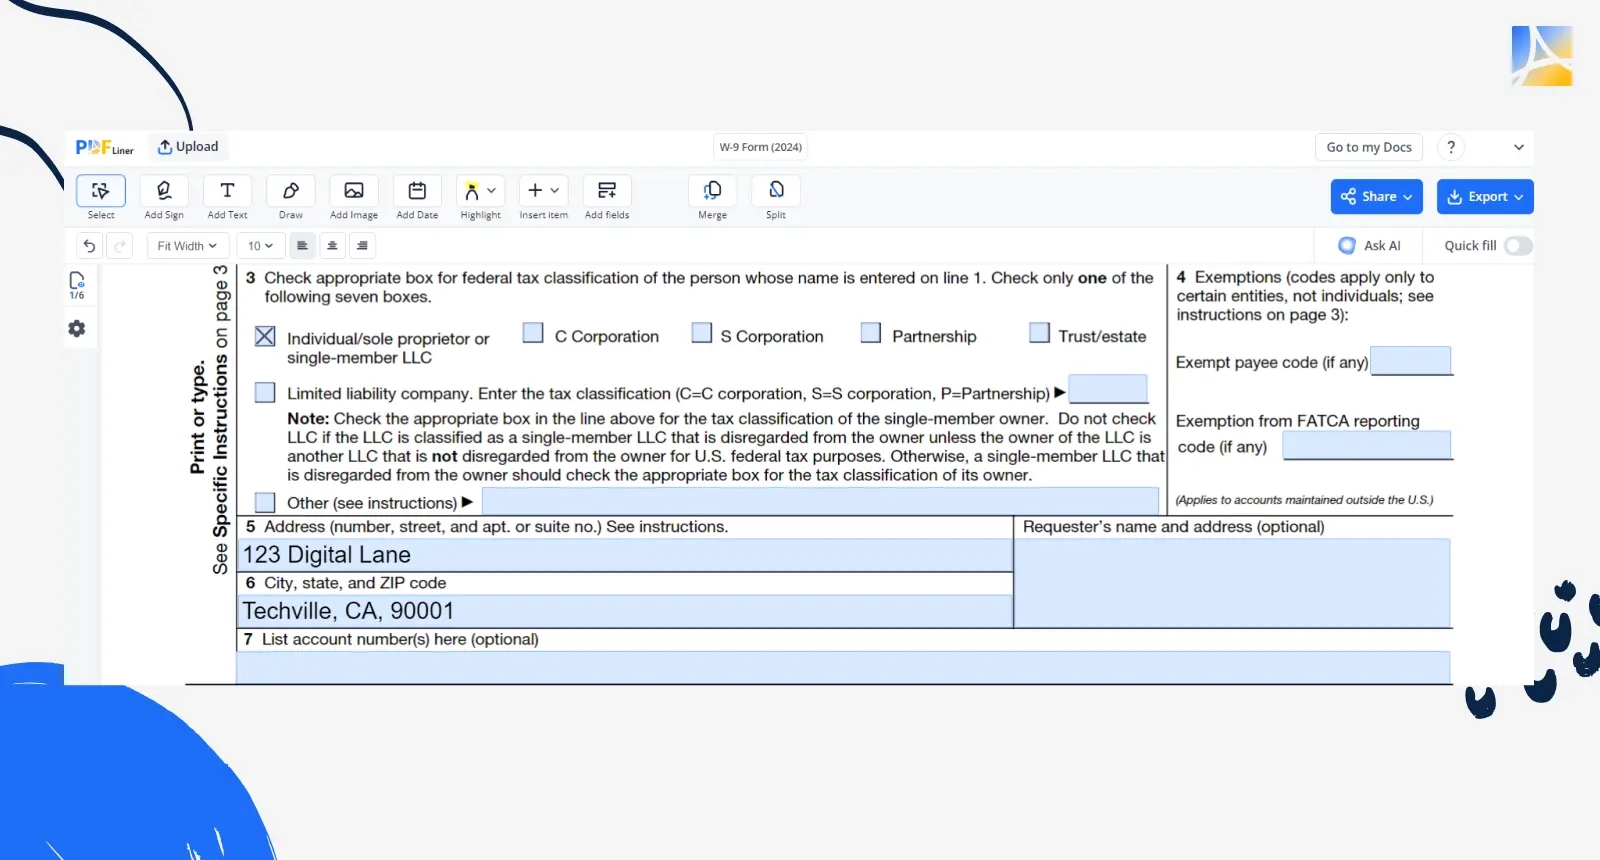Viewport: 1600px width, 860px height.
Task: Click the Split document icon
Action: point(776,191)
